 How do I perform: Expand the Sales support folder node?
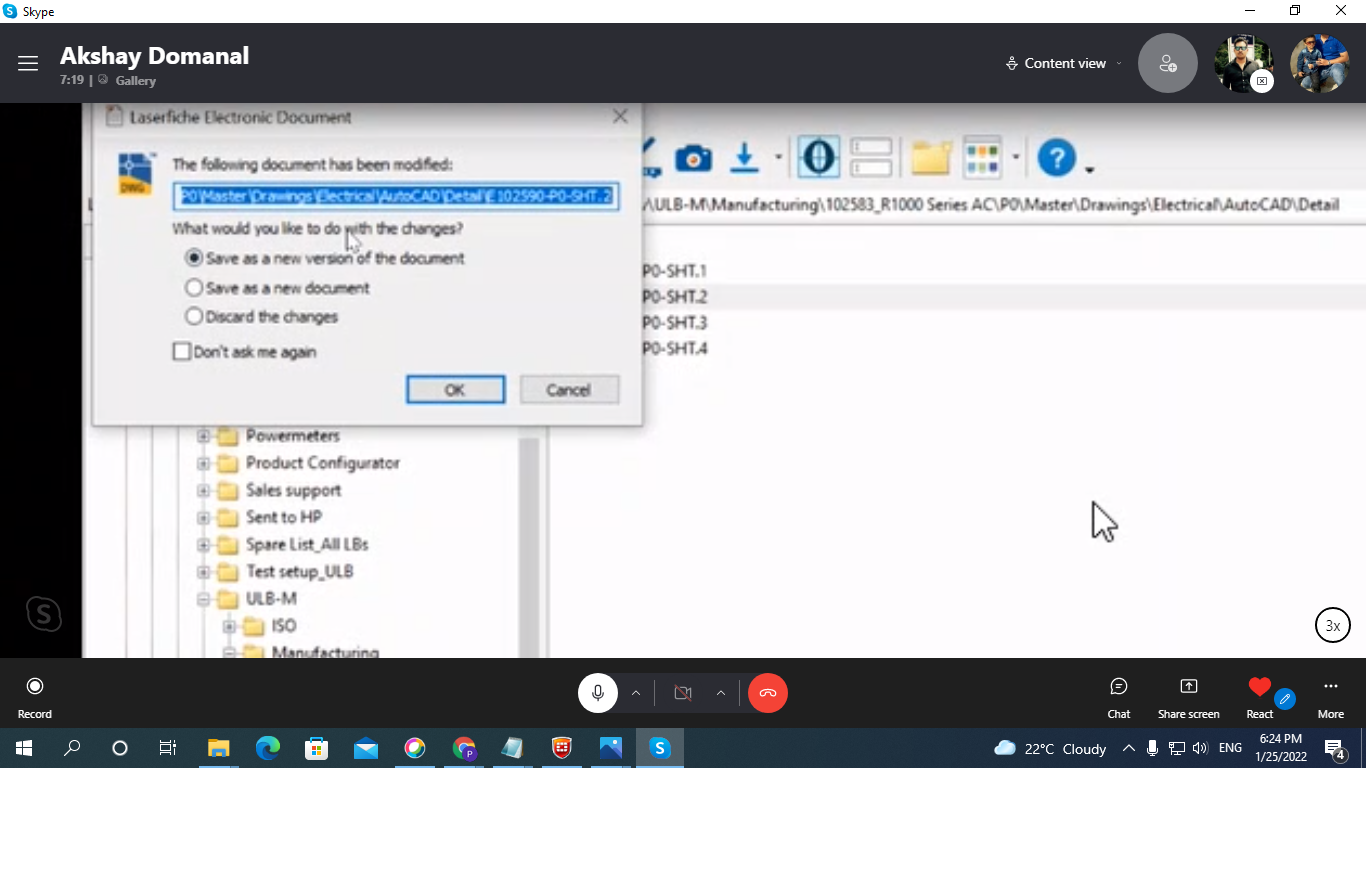[204, 490]
